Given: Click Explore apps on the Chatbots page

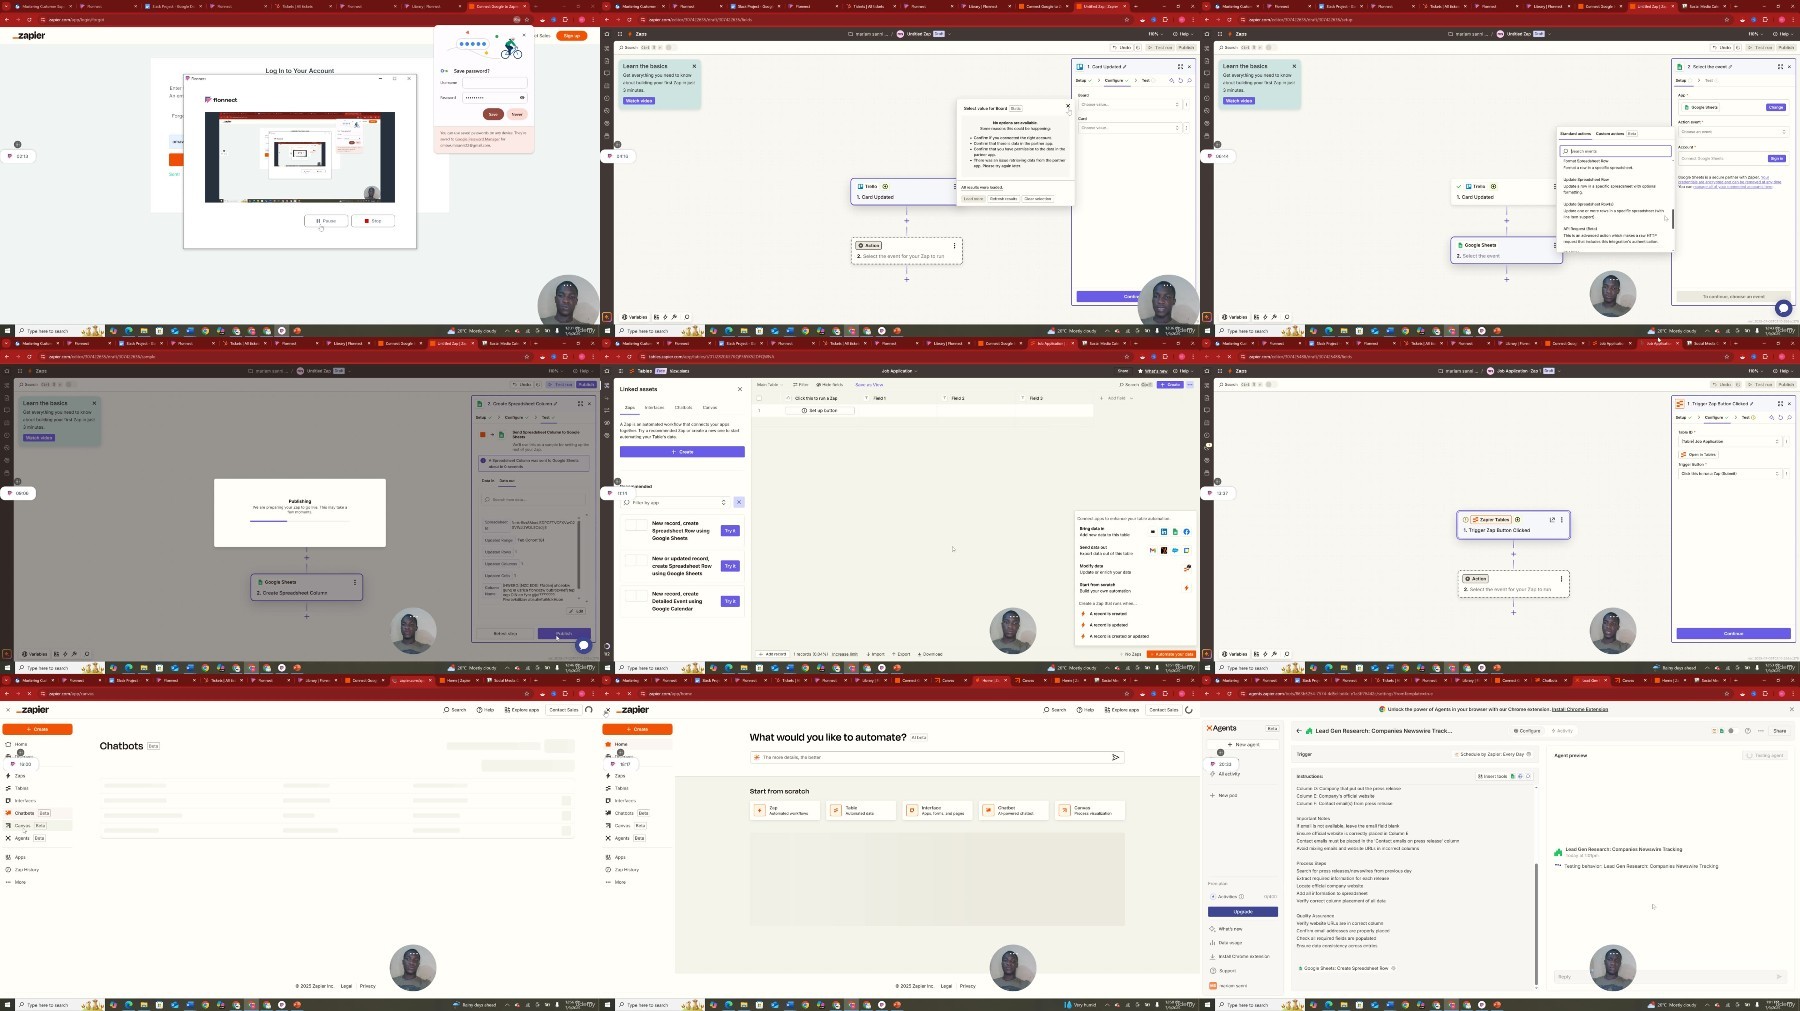Looking at the screenshot, I should coord(522,710).
